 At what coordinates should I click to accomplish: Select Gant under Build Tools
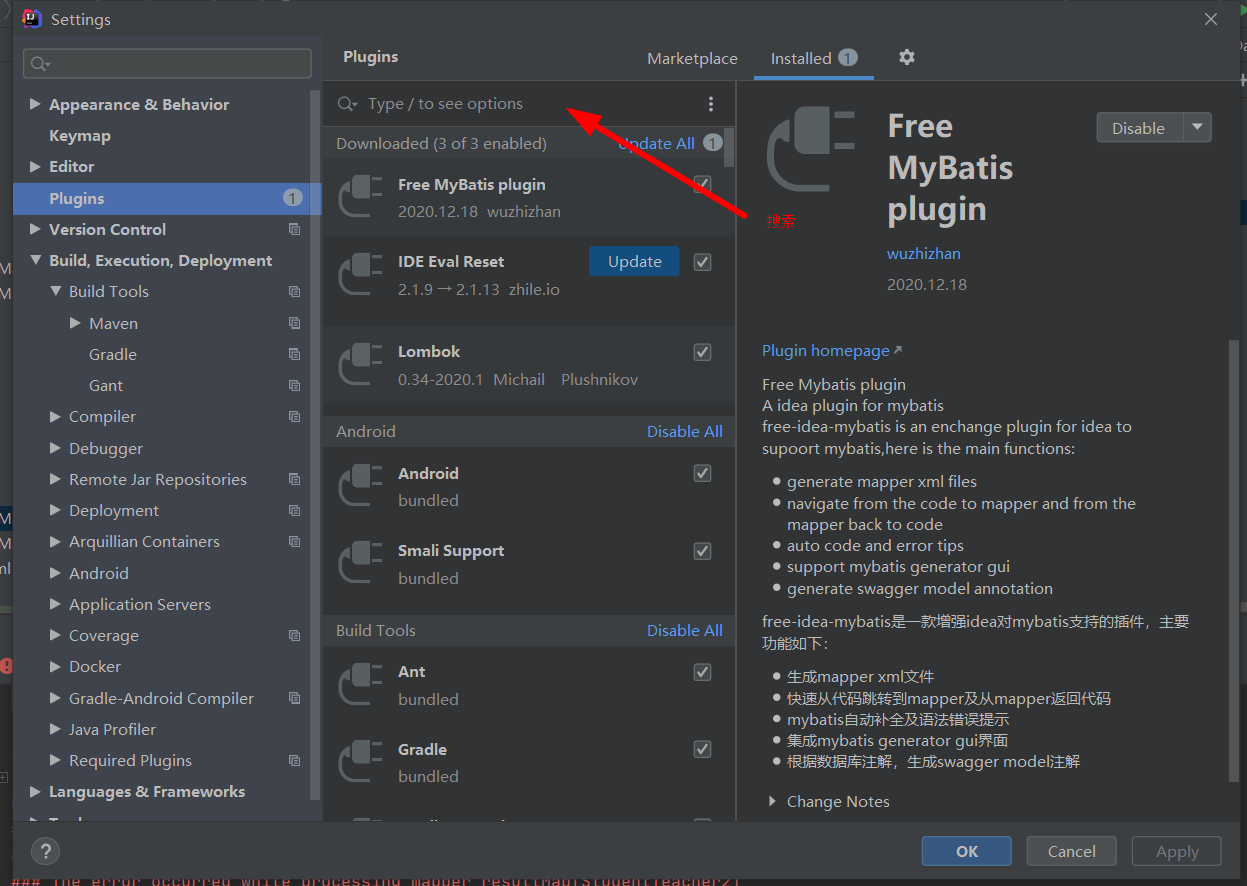point(106,385)
